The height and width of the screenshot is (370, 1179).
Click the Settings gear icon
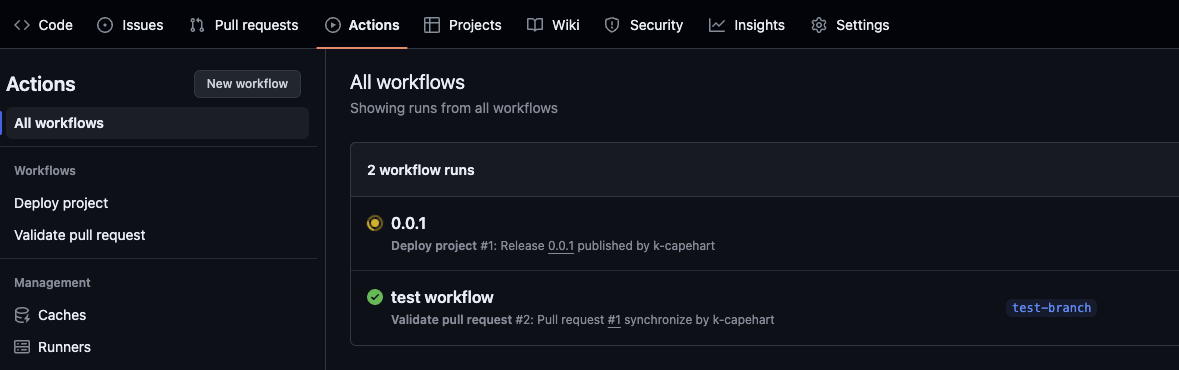(x=819, y=25)
